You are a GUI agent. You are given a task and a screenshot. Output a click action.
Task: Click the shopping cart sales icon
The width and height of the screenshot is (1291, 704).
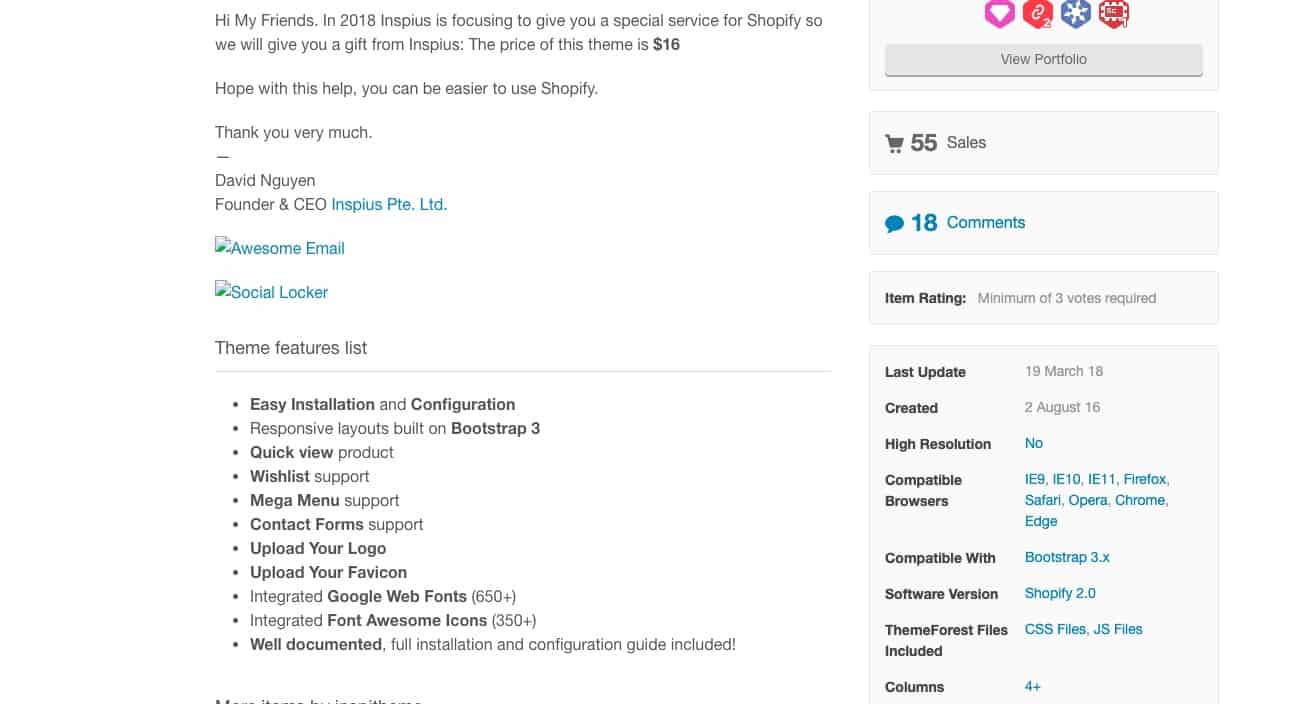[894, 143]
